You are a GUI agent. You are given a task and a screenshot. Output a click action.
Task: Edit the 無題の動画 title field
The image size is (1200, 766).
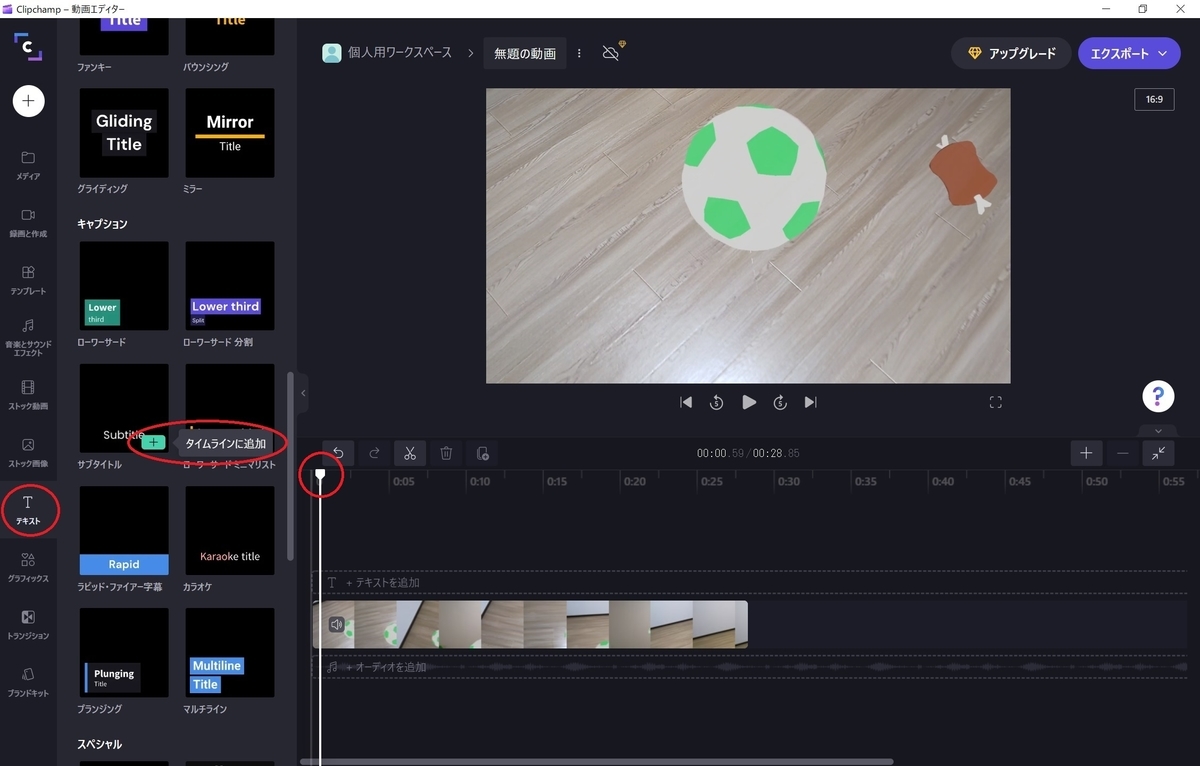coord(525,54)
